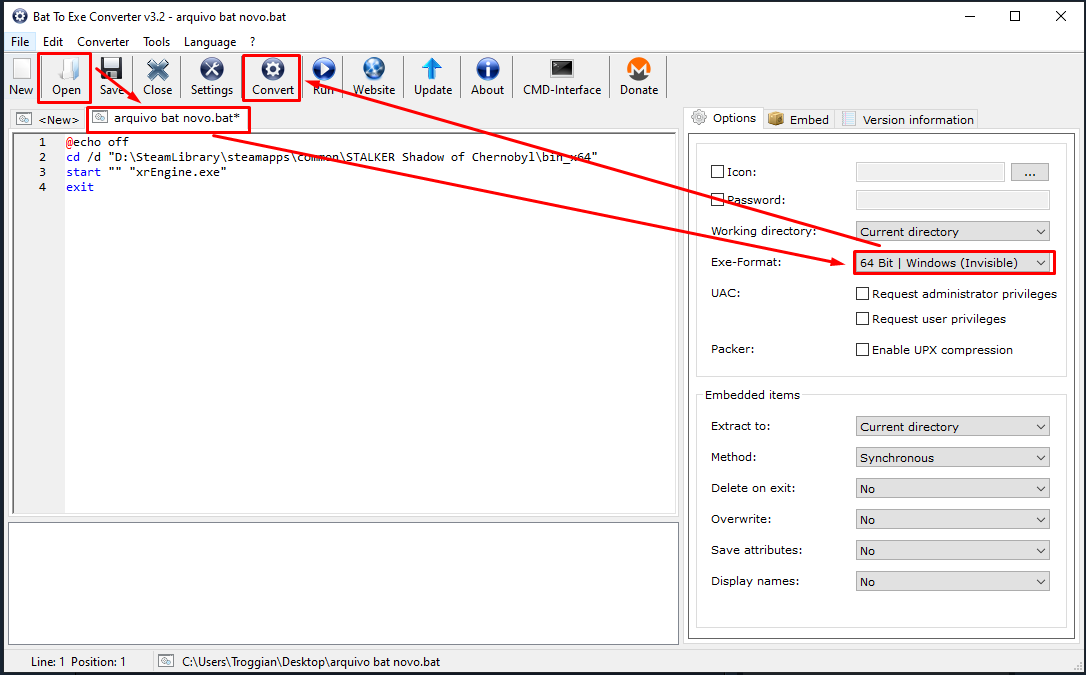Open the ? help menu
This screenshot has width=1086, height=675.
(253, 42)
